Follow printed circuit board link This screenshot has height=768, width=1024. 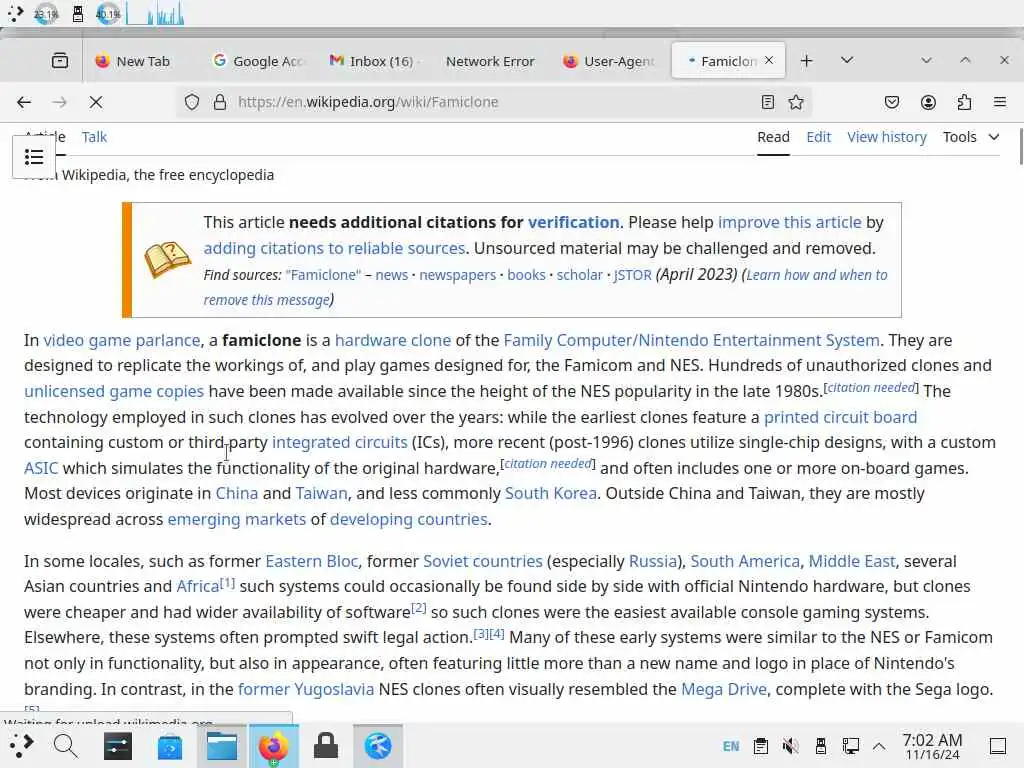840,417
